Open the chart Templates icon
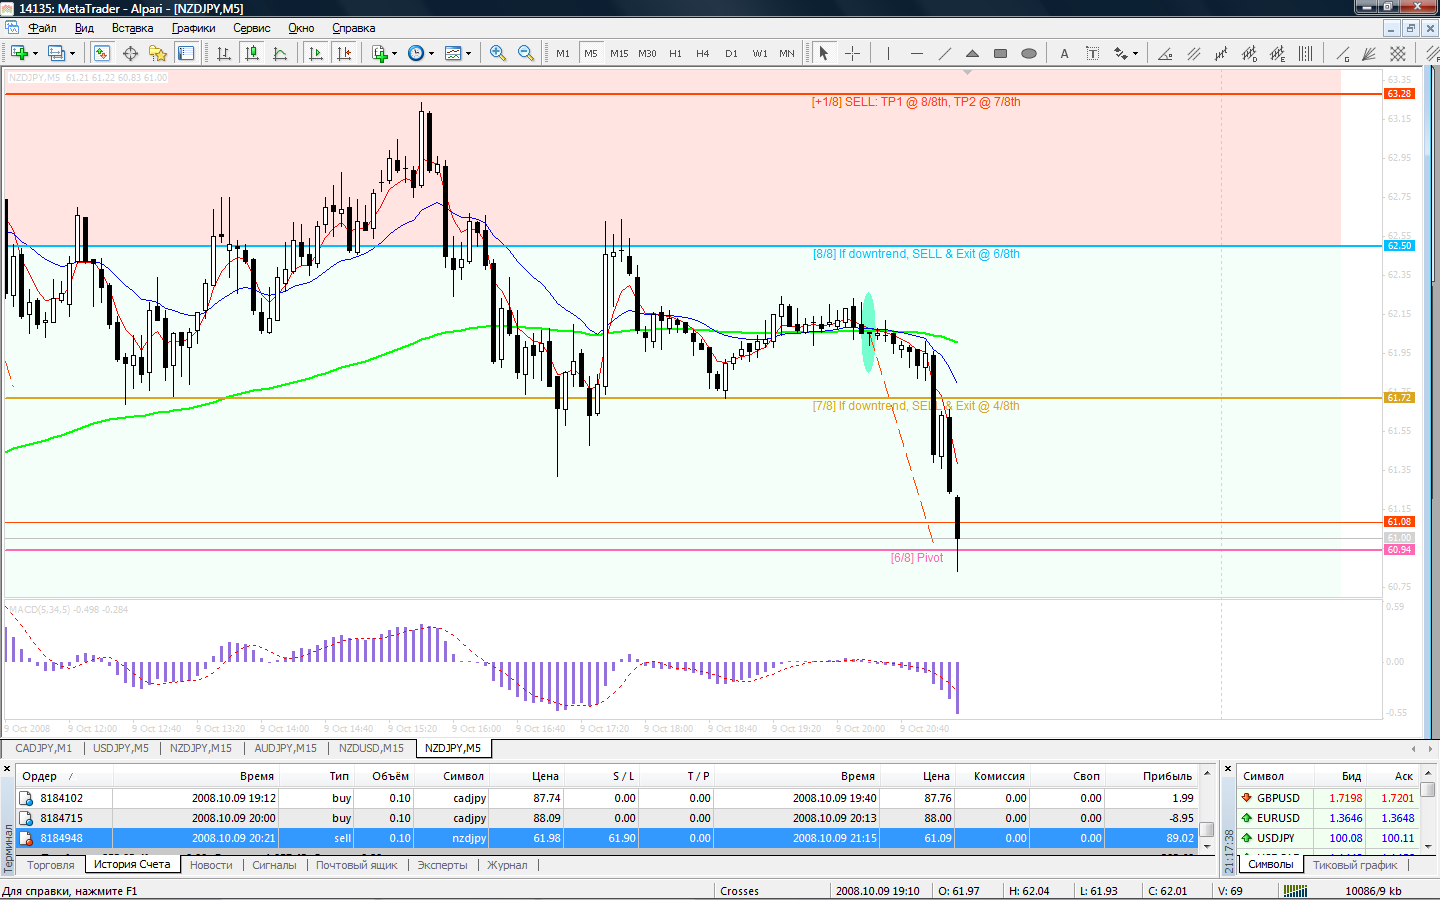 [x=453, y=53]
